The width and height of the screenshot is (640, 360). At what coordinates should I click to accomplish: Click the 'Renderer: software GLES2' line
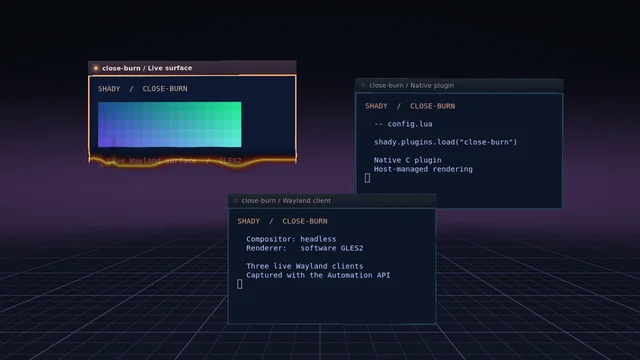[304, 248]
